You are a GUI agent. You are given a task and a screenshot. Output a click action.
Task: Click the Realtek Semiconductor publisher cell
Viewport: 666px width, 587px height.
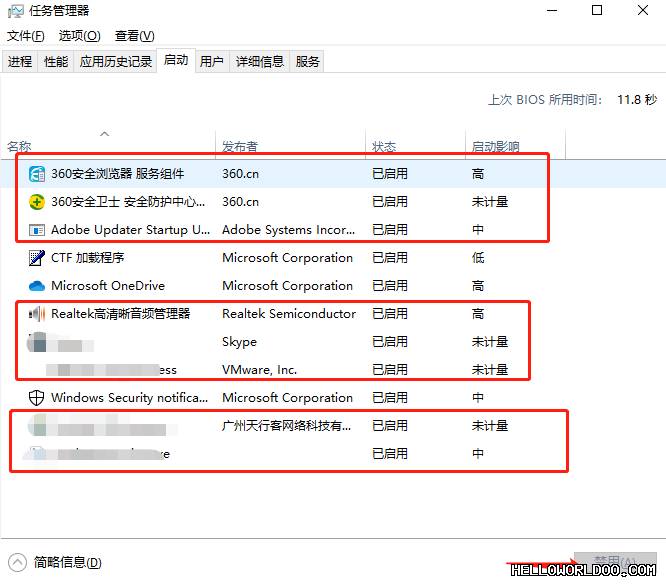289,314
